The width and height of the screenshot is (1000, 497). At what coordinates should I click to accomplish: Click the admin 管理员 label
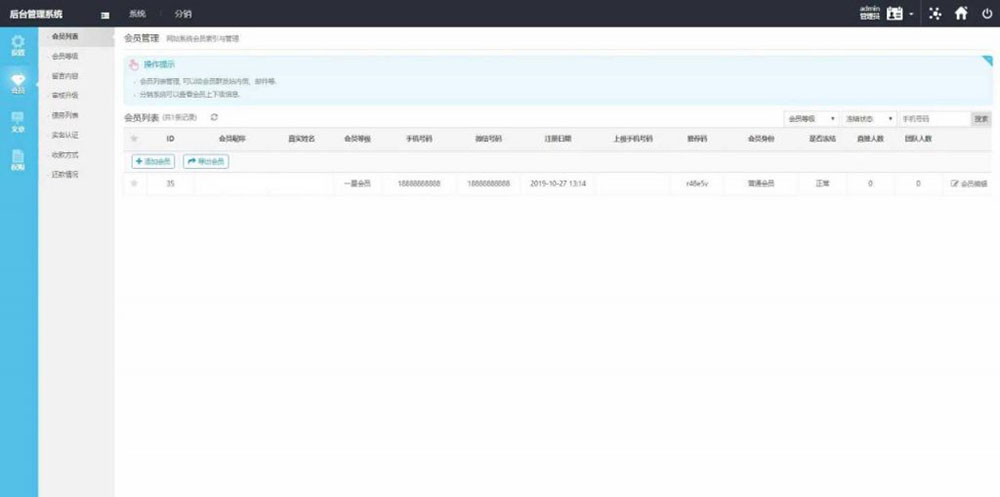tap(870, 13)
